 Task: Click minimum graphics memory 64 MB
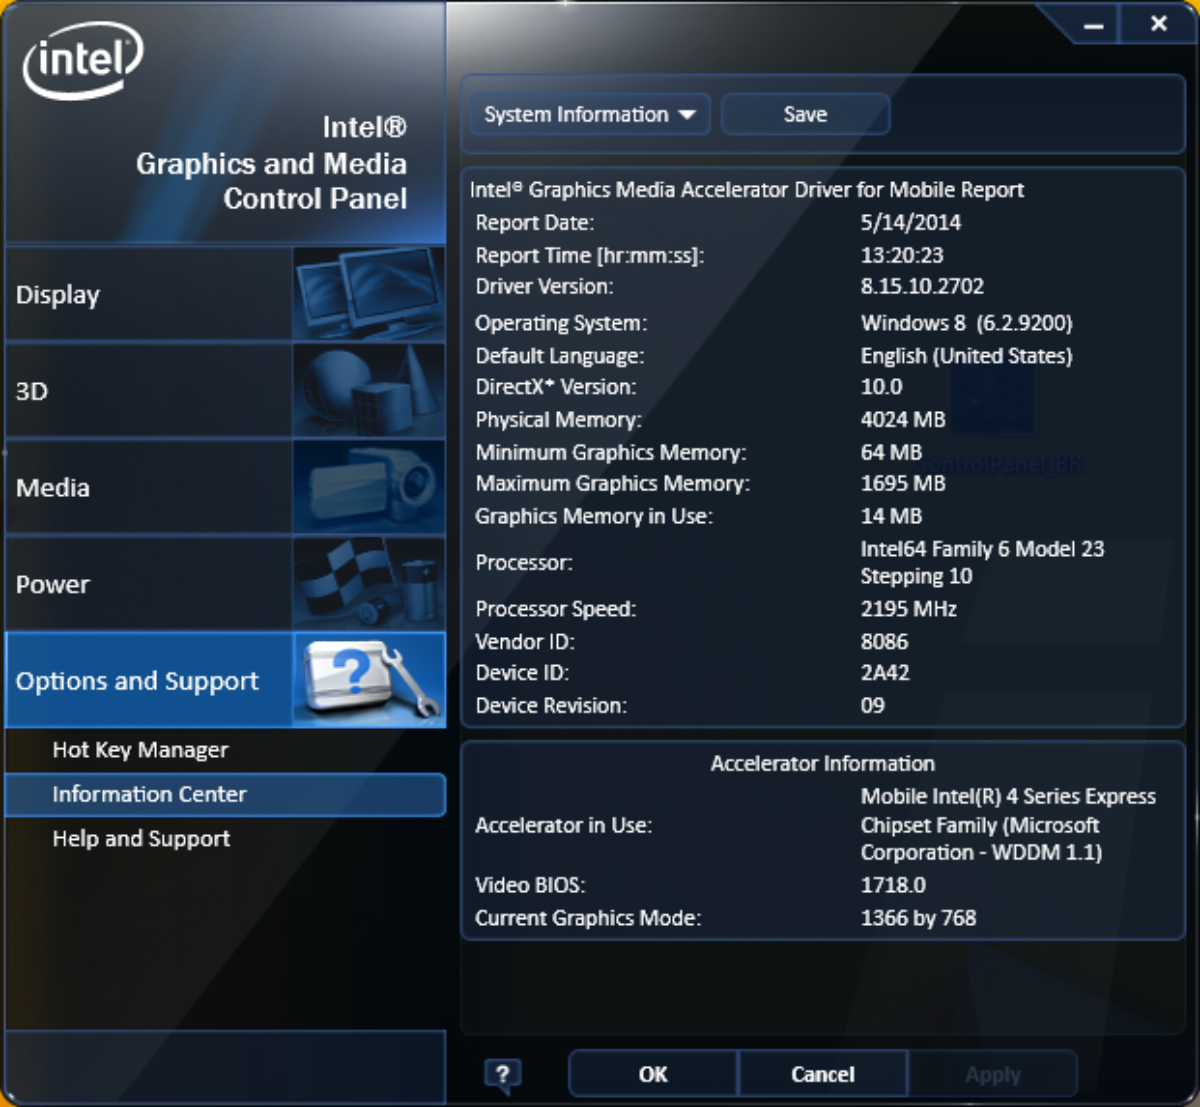(x=891, y=452)
